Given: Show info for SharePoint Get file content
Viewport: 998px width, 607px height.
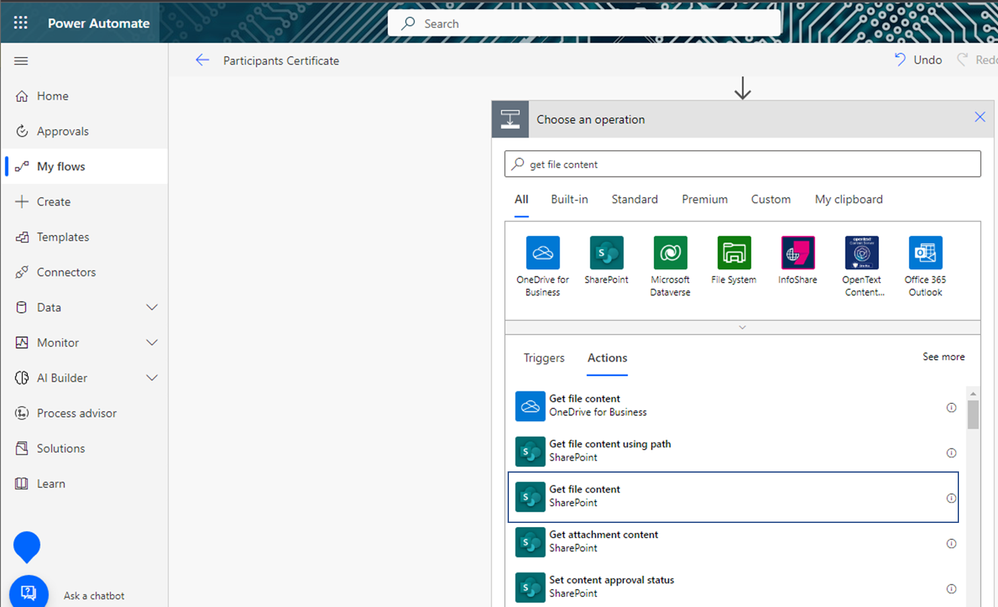Looking at the screenshot, I should click(951, 498).
